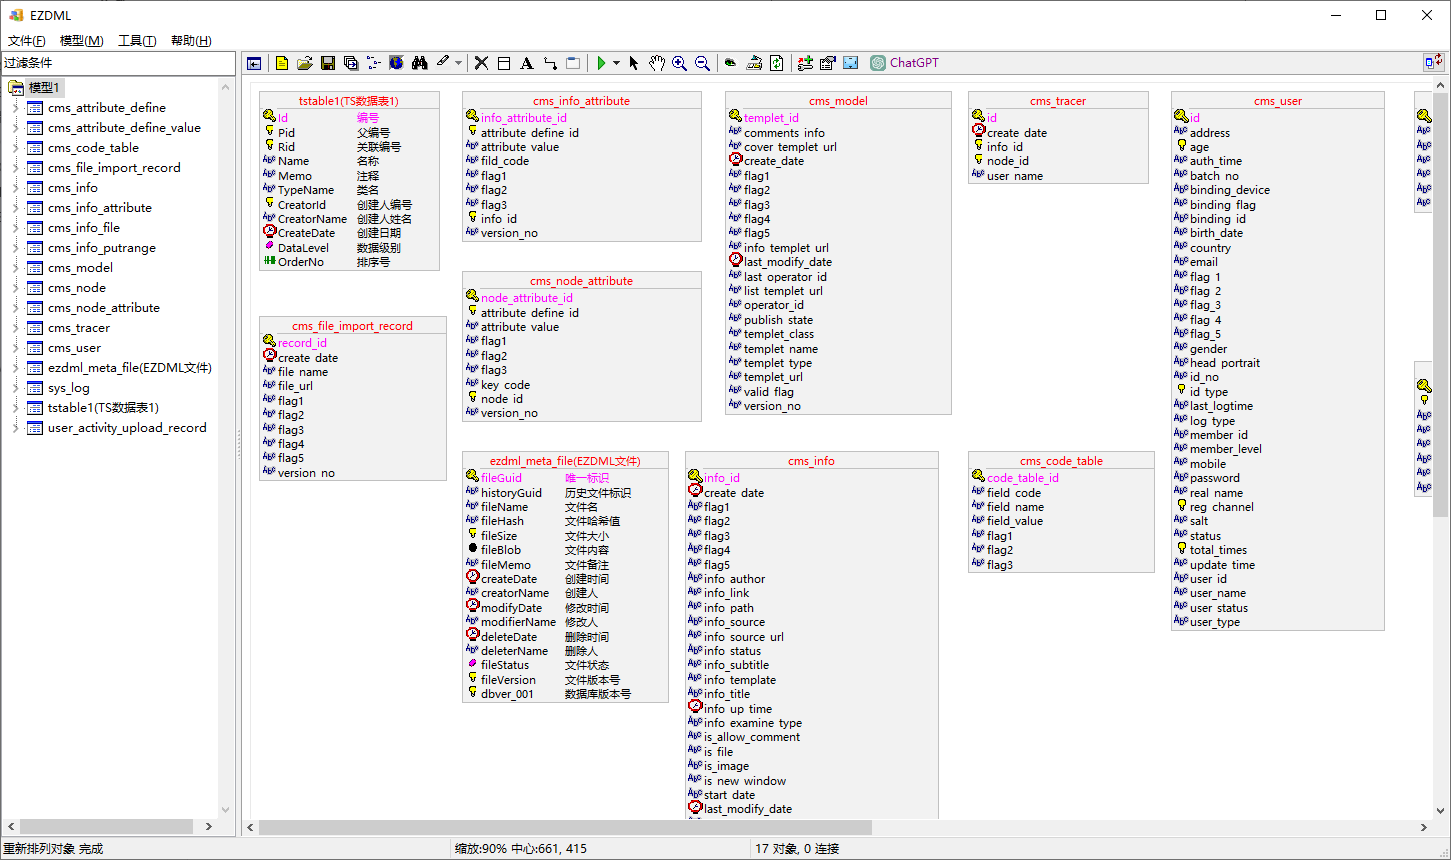1451x860 pixels.
Task: Click the diagram horizontal scrollbar thumb
Action: point(565,827)
